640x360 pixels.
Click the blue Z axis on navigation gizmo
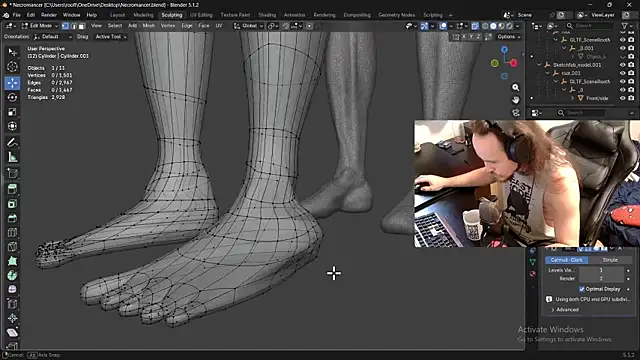[x=504, y=49]
